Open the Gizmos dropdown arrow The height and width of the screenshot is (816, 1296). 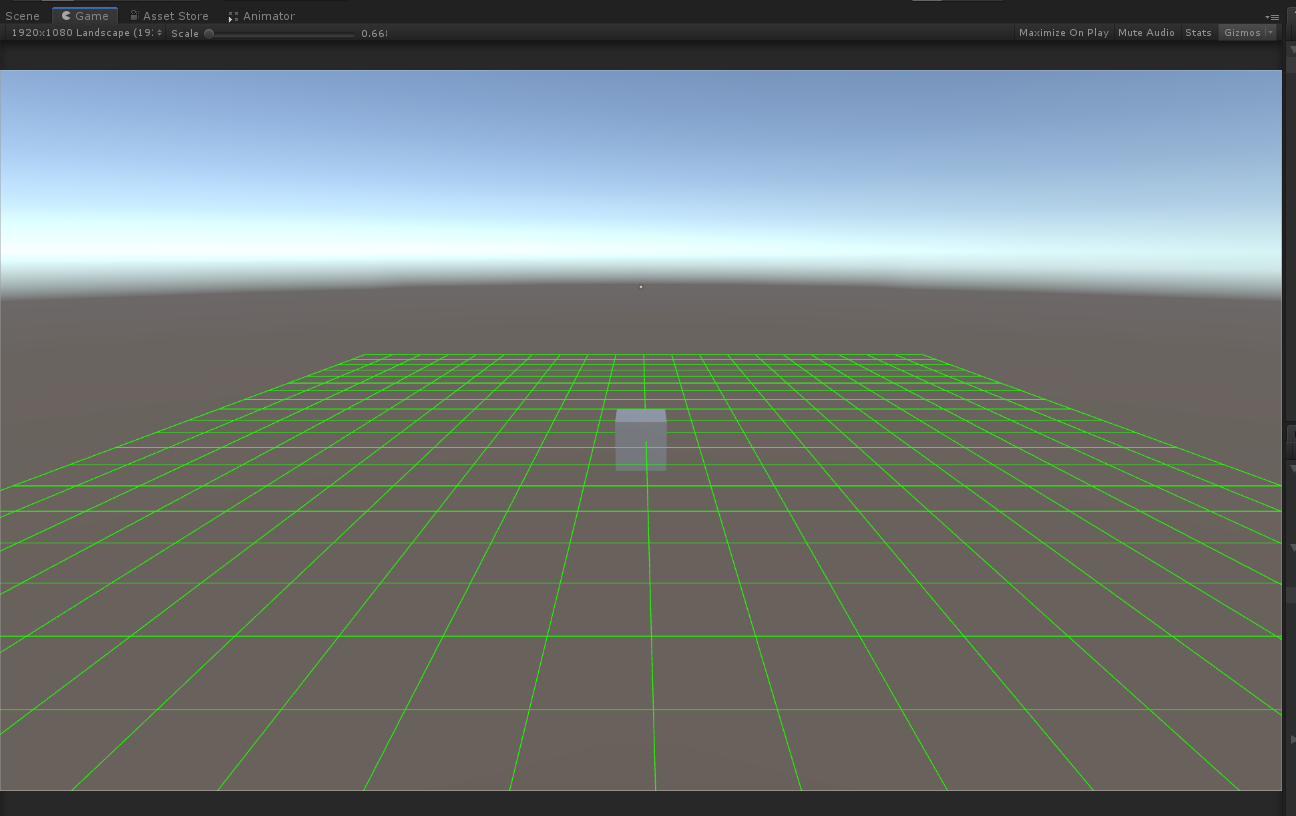coord(1271,33)
